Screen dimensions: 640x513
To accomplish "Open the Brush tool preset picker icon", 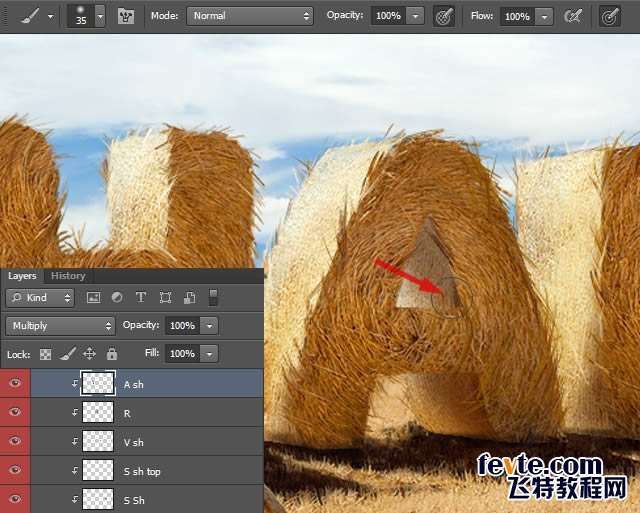I will point(31,16).
